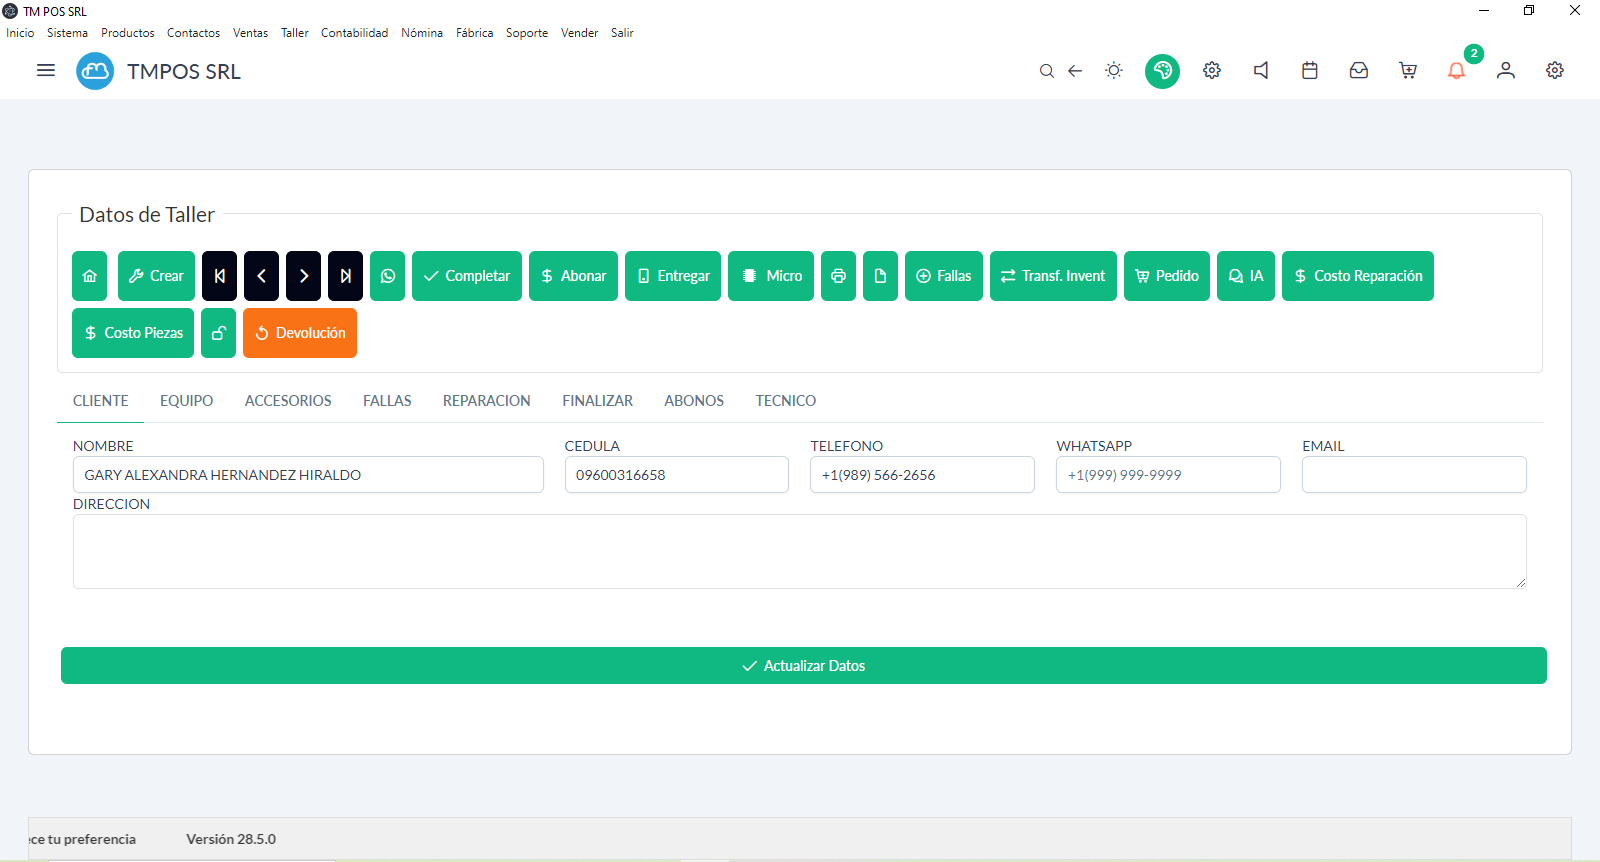Click the WHATSAPP input field
Image resolution: width=1600 pixels, height=862 pixels.
[x=1168, y=475]
